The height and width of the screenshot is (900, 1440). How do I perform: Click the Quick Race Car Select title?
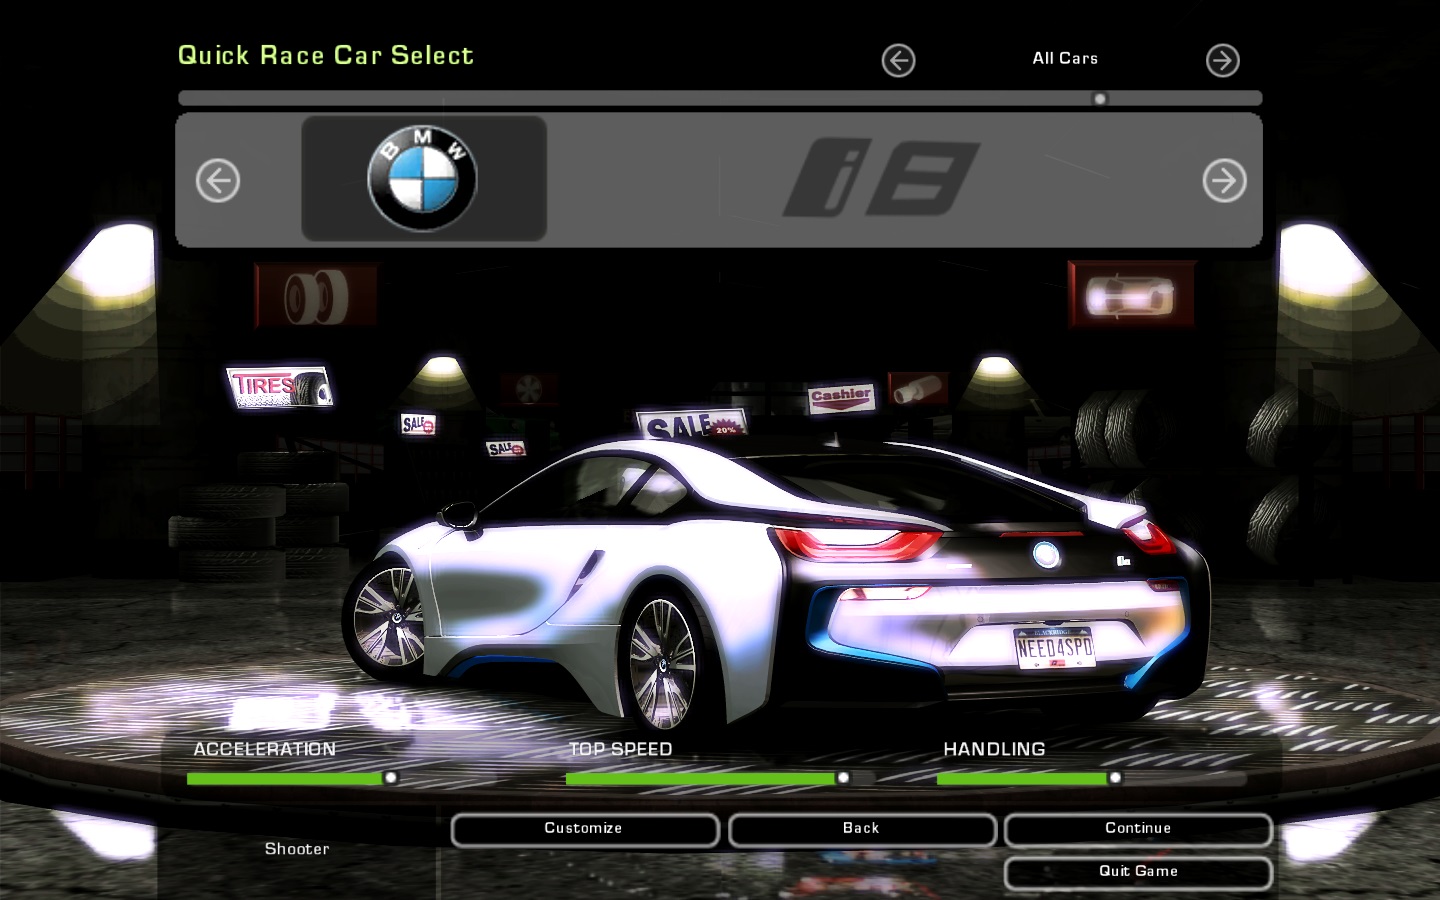point(326,55)
